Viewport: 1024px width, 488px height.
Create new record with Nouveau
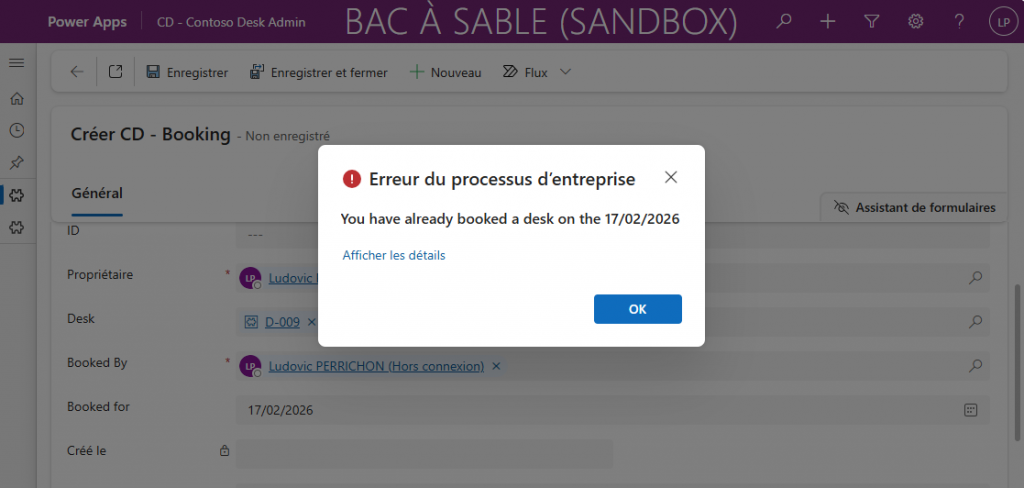tap(445, 73)
